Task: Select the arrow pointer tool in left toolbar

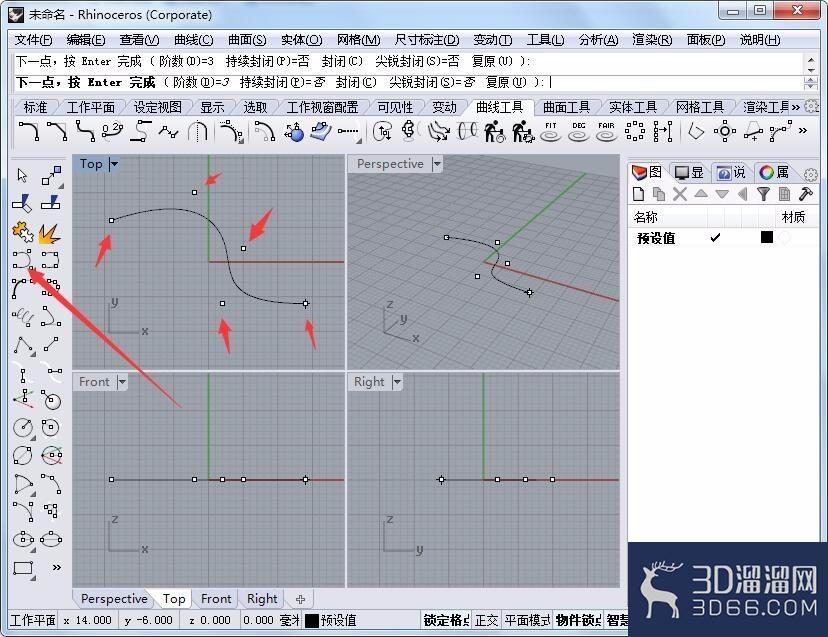Action: pyautogui.click(x=22, y=175)
